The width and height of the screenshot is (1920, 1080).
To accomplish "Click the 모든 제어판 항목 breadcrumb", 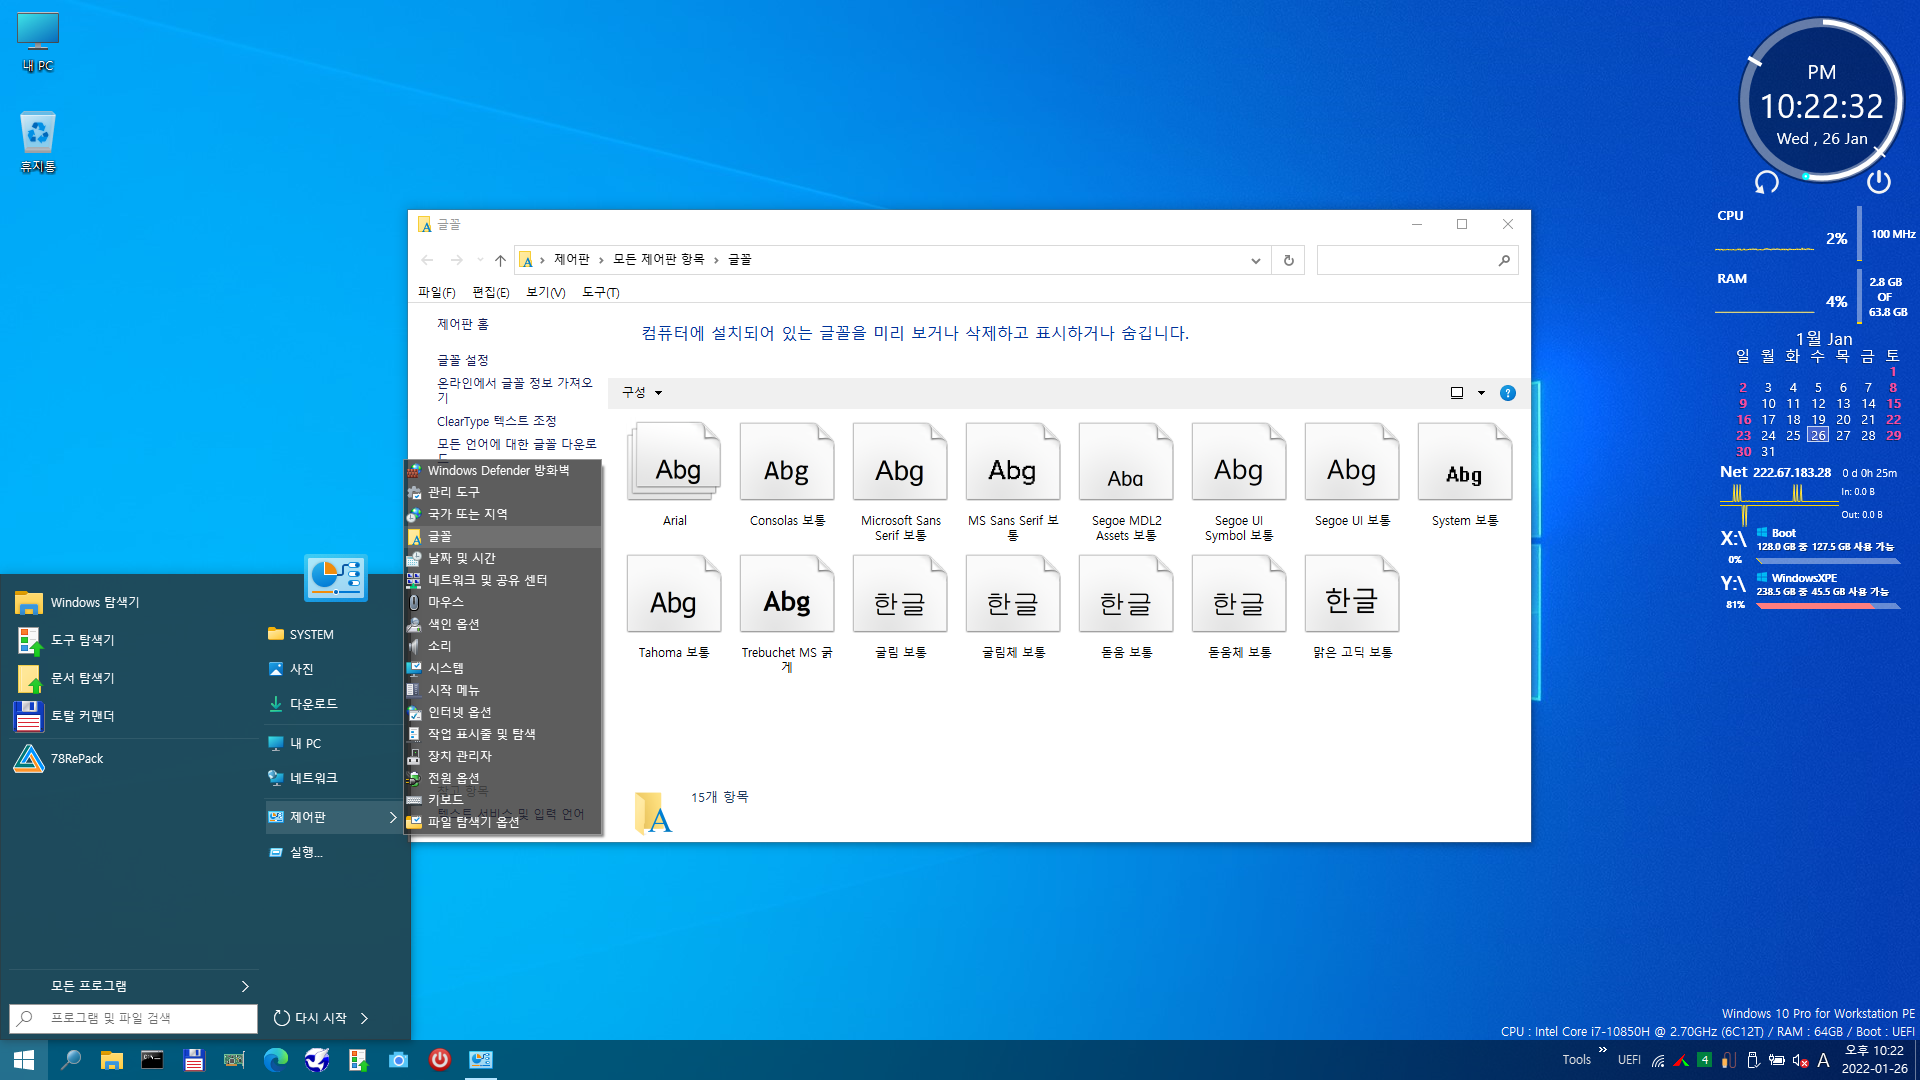I will tap(658, 260).
